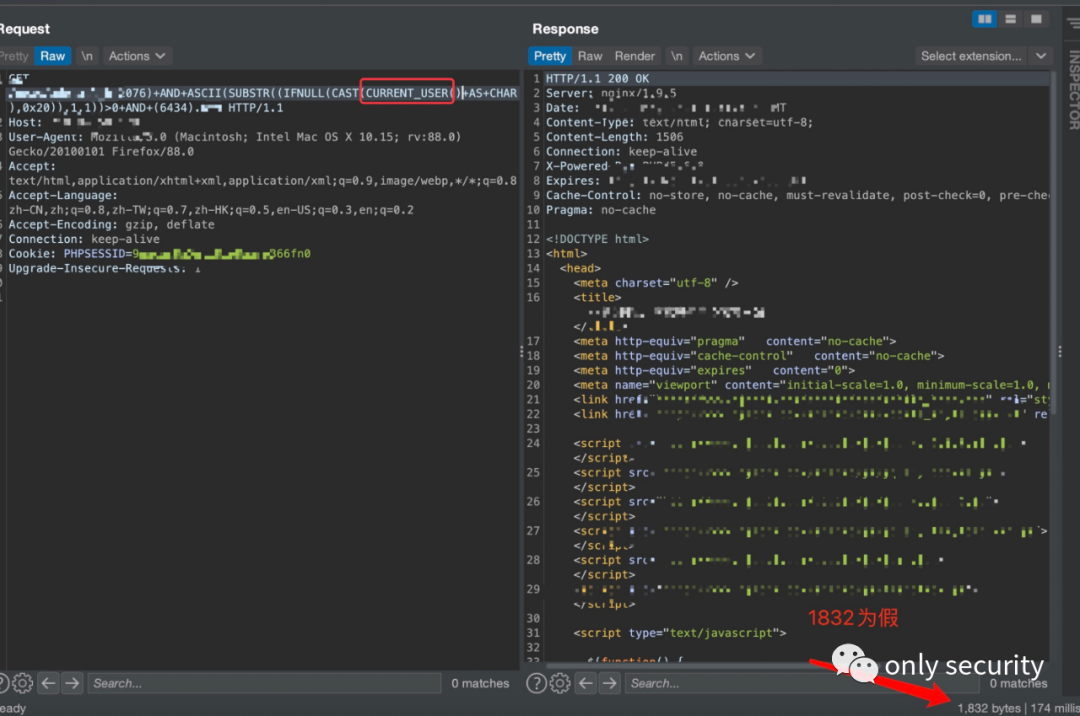Open Select extension dropdown
Screen dimensions: 1080x716
coord(970,56)
